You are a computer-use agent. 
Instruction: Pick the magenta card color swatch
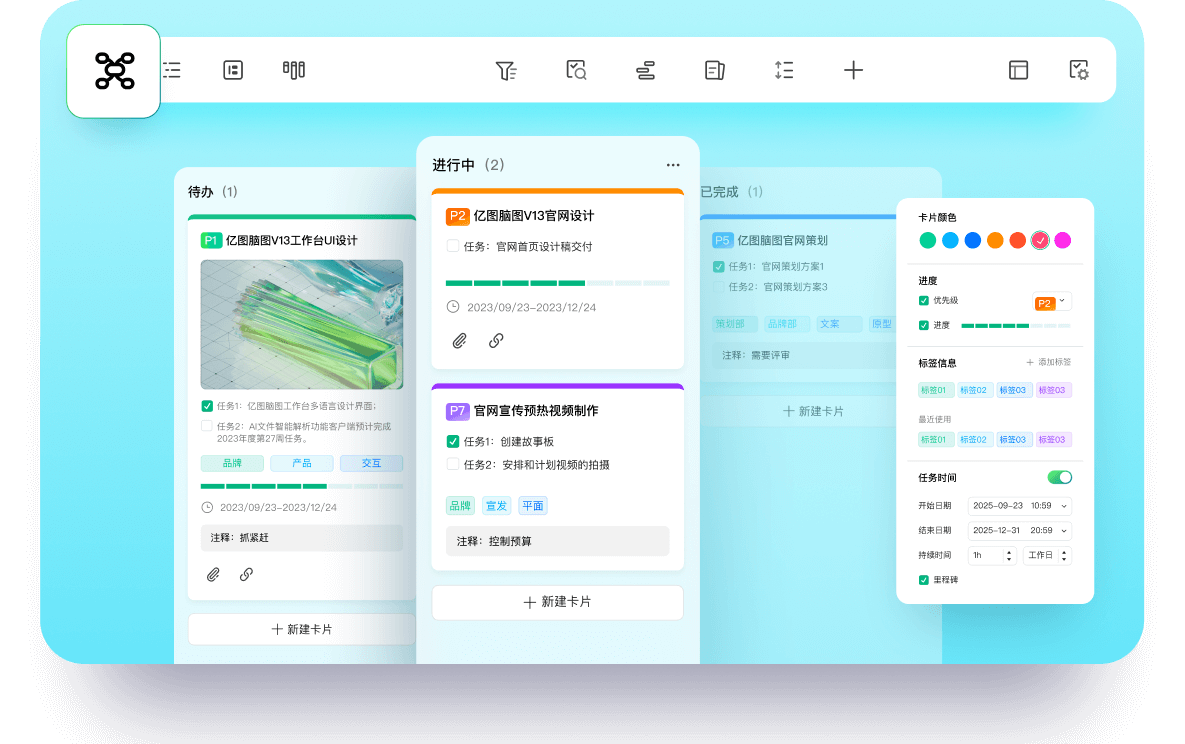(x=1063, y=240)
